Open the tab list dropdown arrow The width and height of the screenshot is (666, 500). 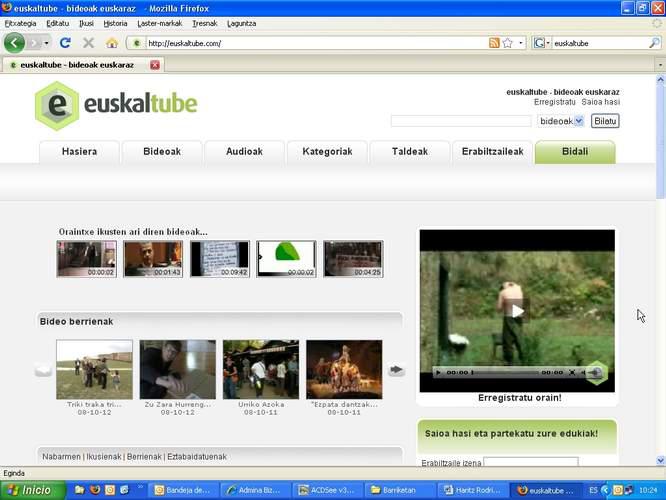coord(660,65)
